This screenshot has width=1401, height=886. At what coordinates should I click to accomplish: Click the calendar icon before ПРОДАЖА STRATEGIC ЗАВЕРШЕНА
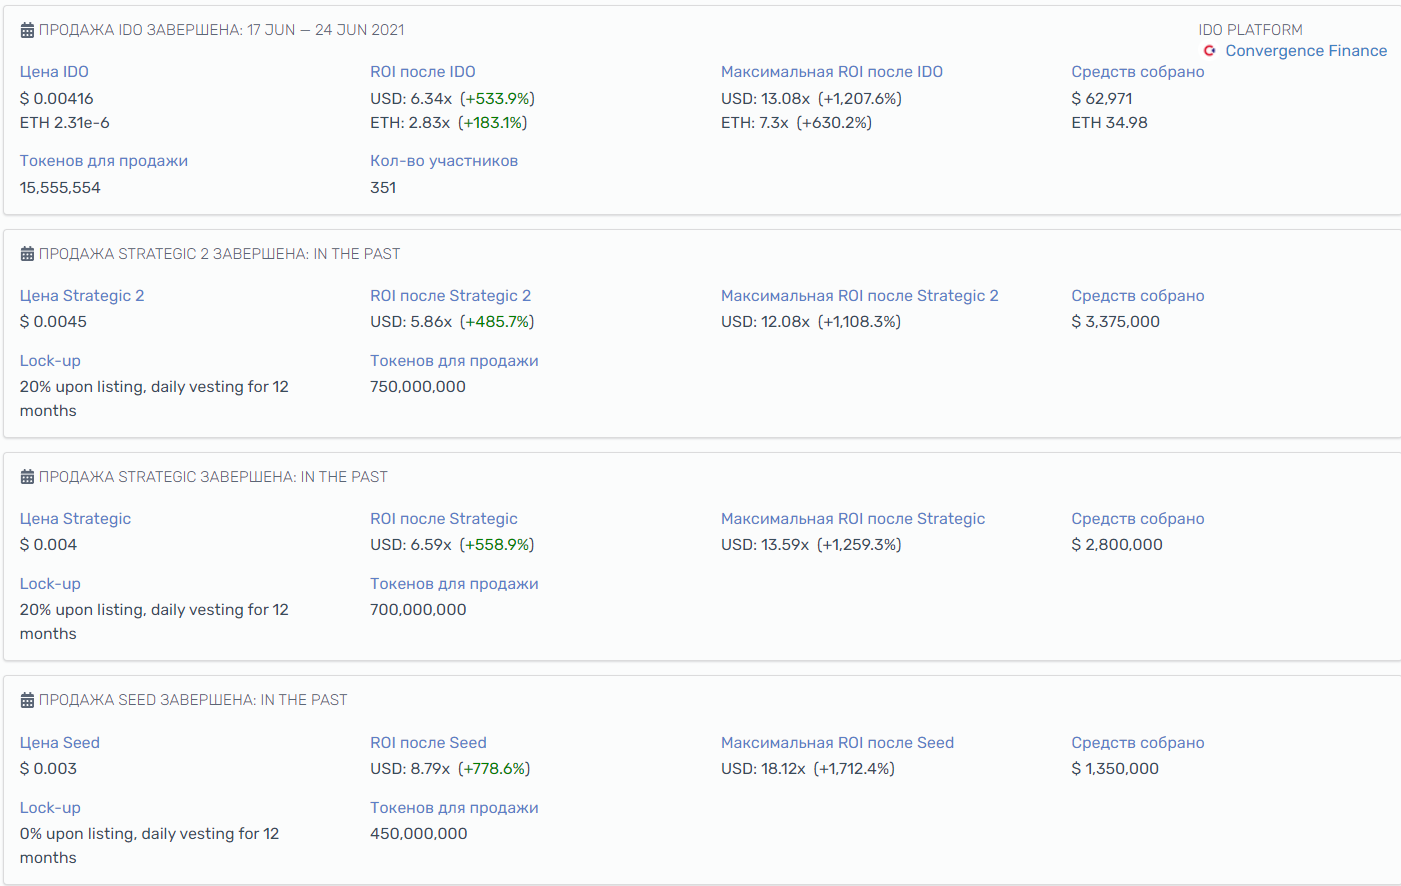tap(27, 477)
